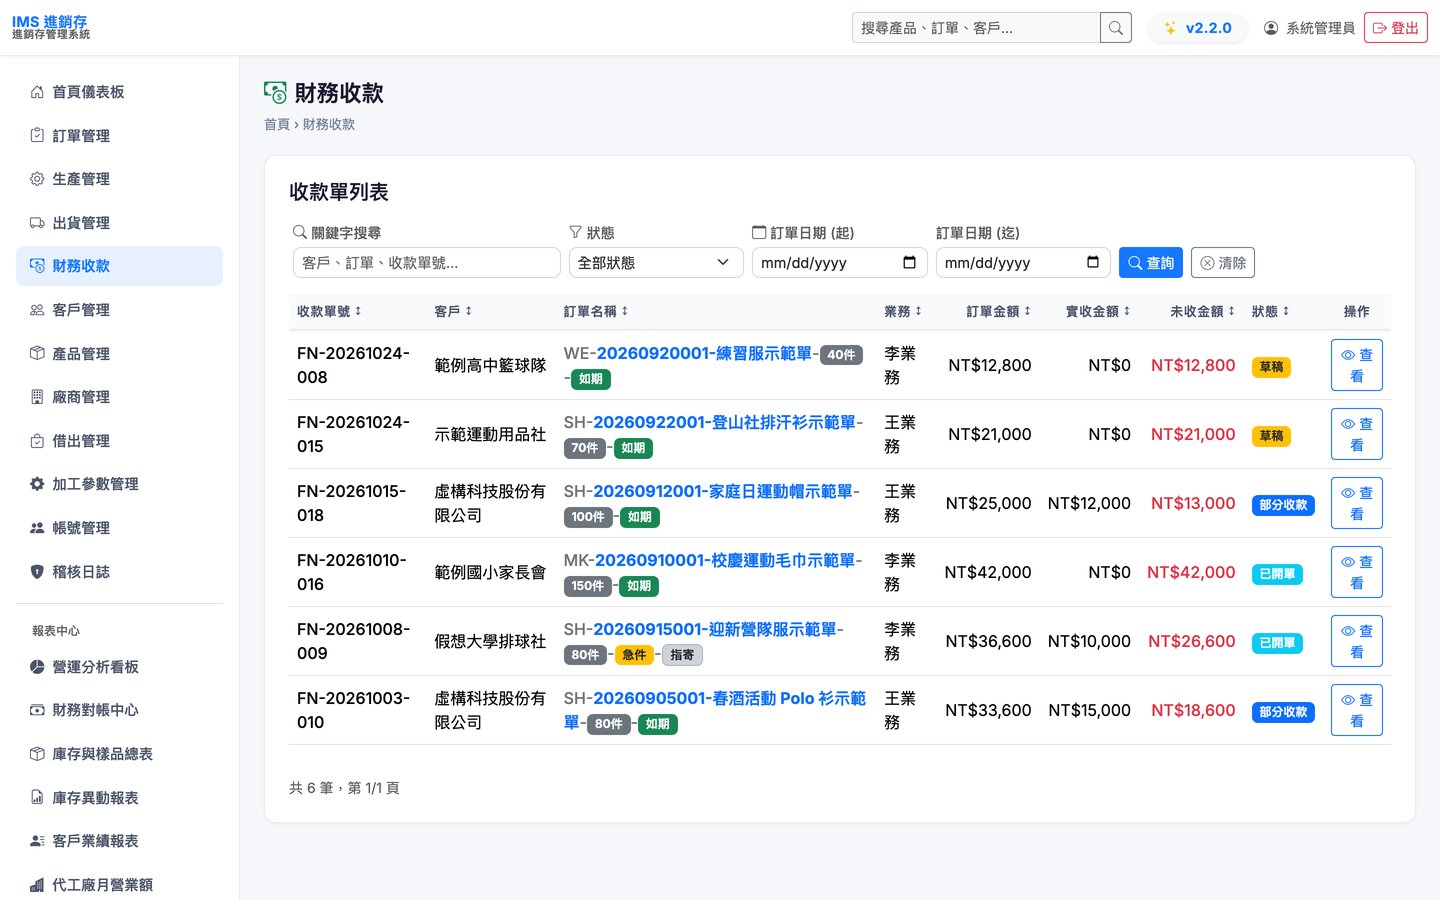Open order link 家庭日運動帽示範單
The image size is (1440, 900).
pos(723,492)
